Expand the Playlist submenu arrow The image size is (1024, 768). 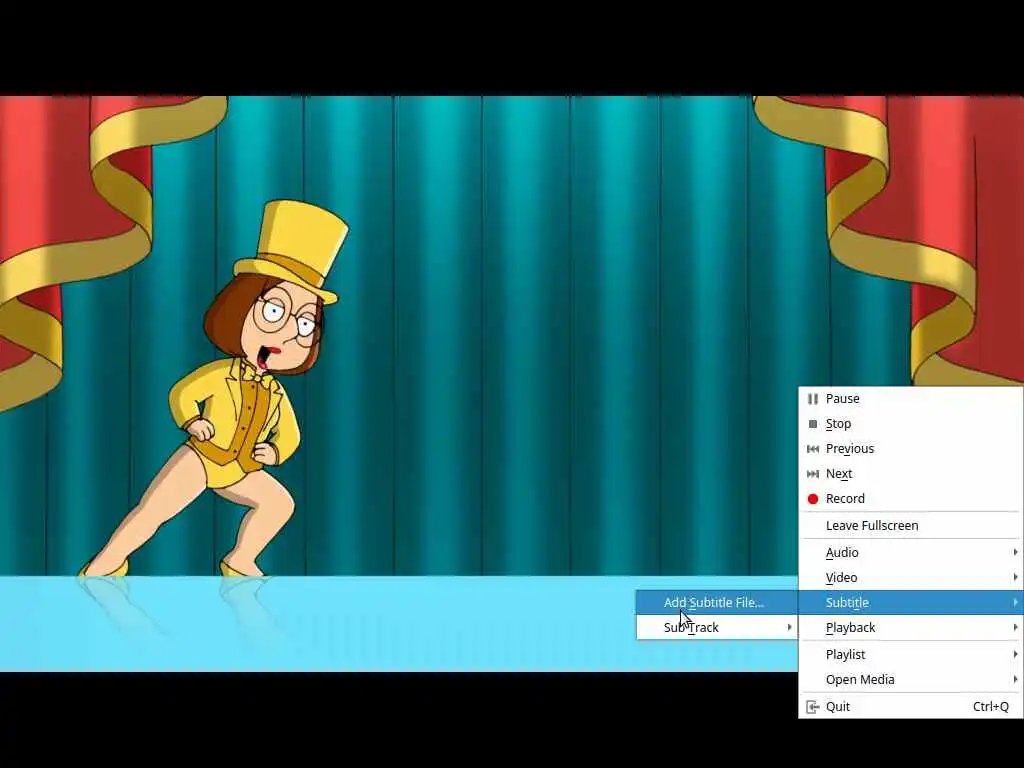pos(1015,654)
